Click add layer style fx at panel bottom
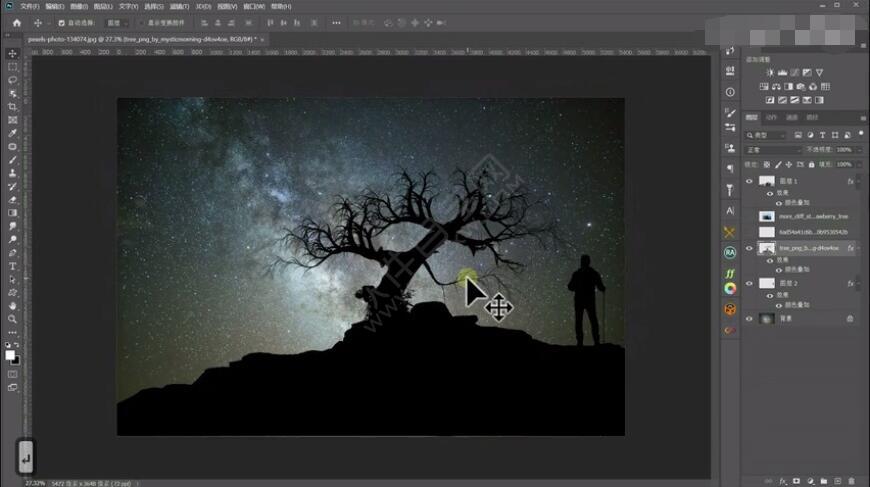 tap(783, 481)
